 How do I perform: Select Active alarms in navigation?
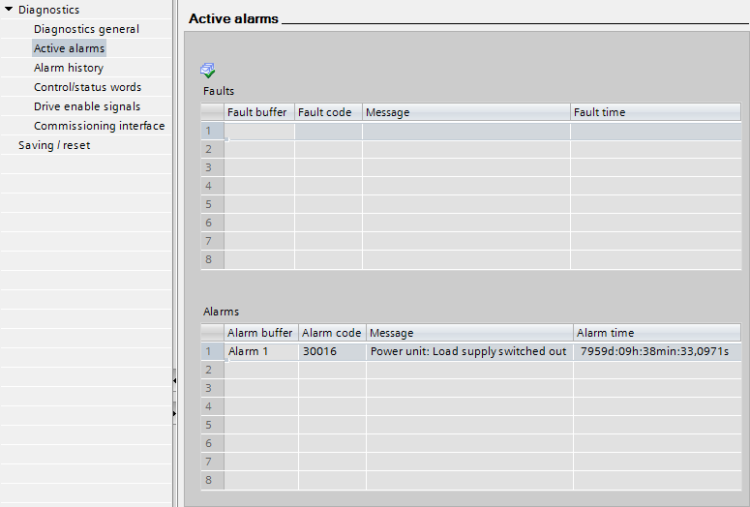(x=69, y=48)
